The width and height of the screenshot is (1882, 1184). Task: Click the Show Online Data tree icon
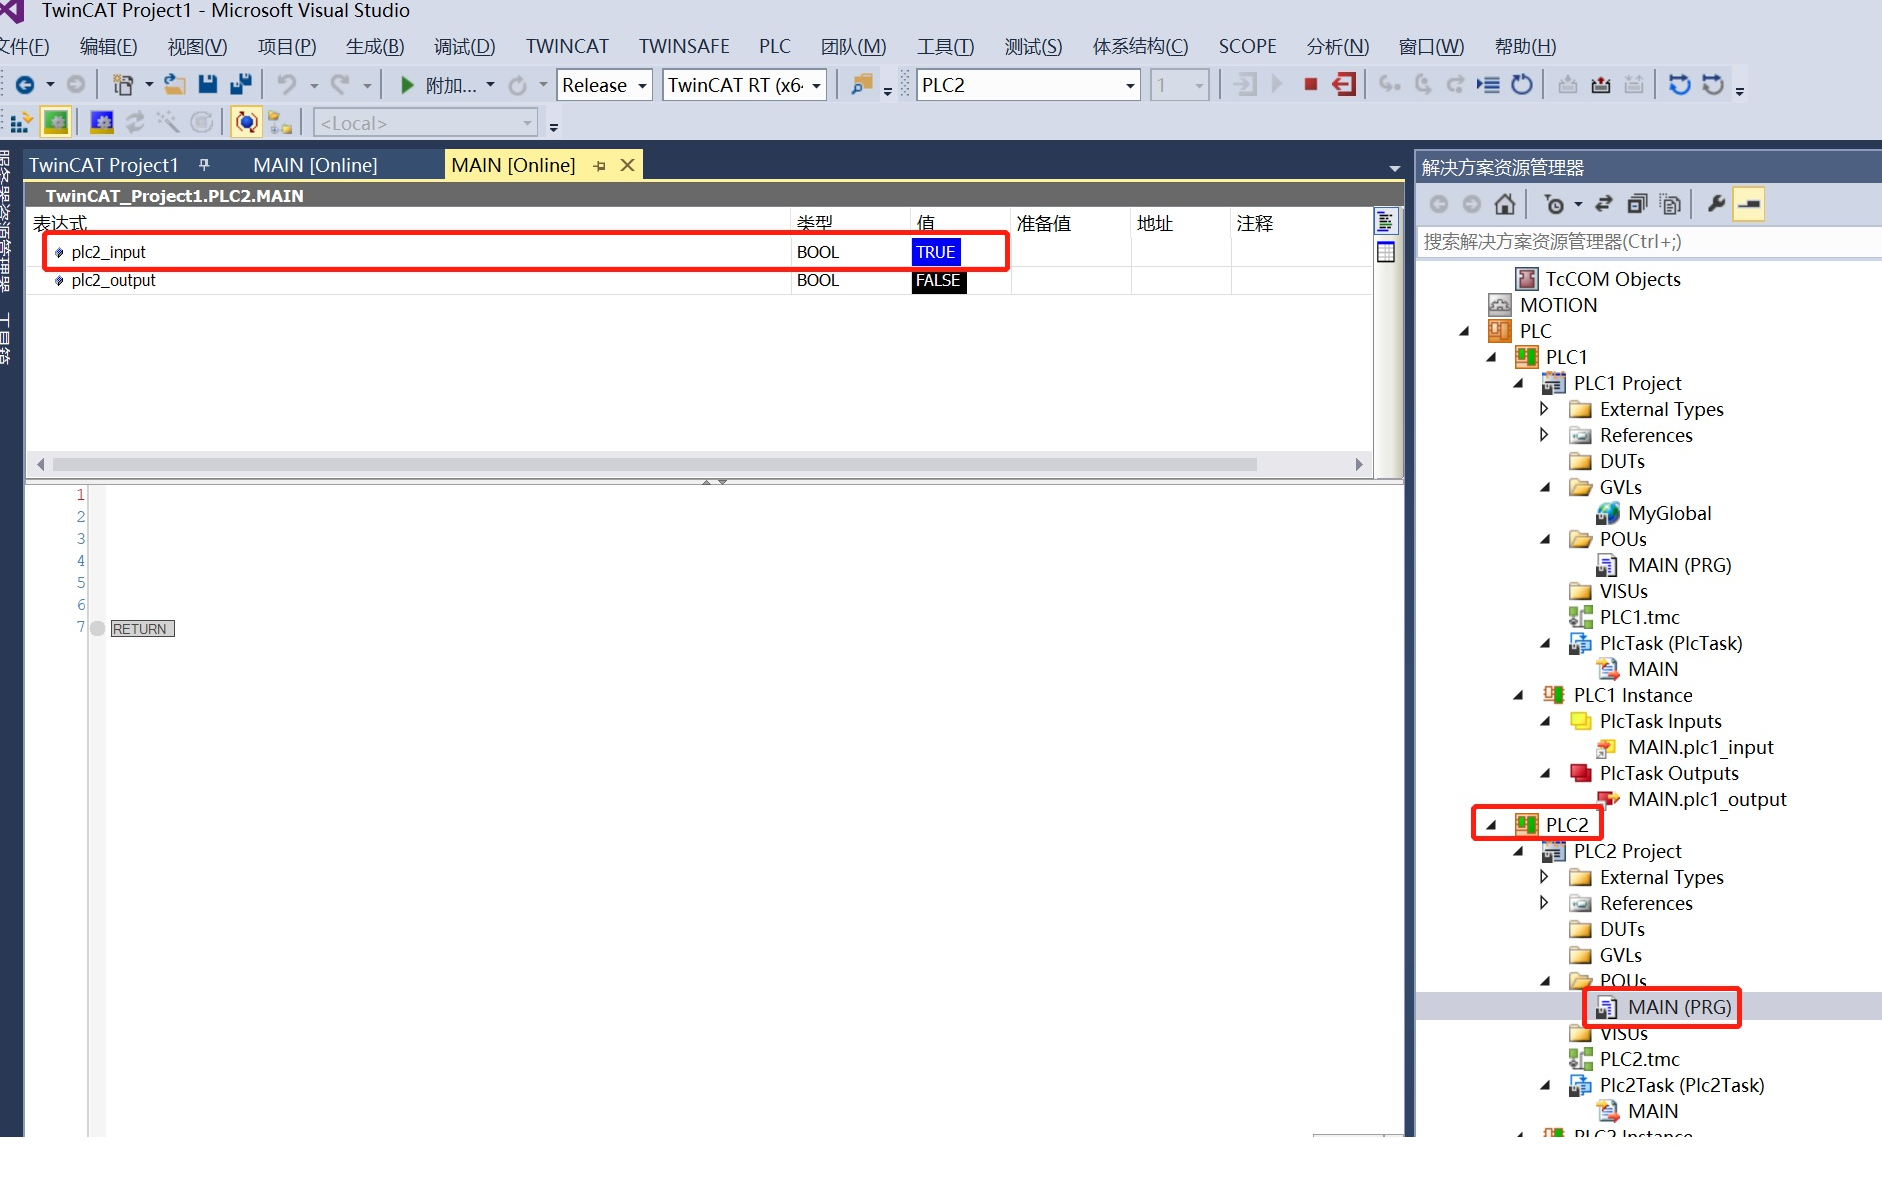tap(280, 123)
